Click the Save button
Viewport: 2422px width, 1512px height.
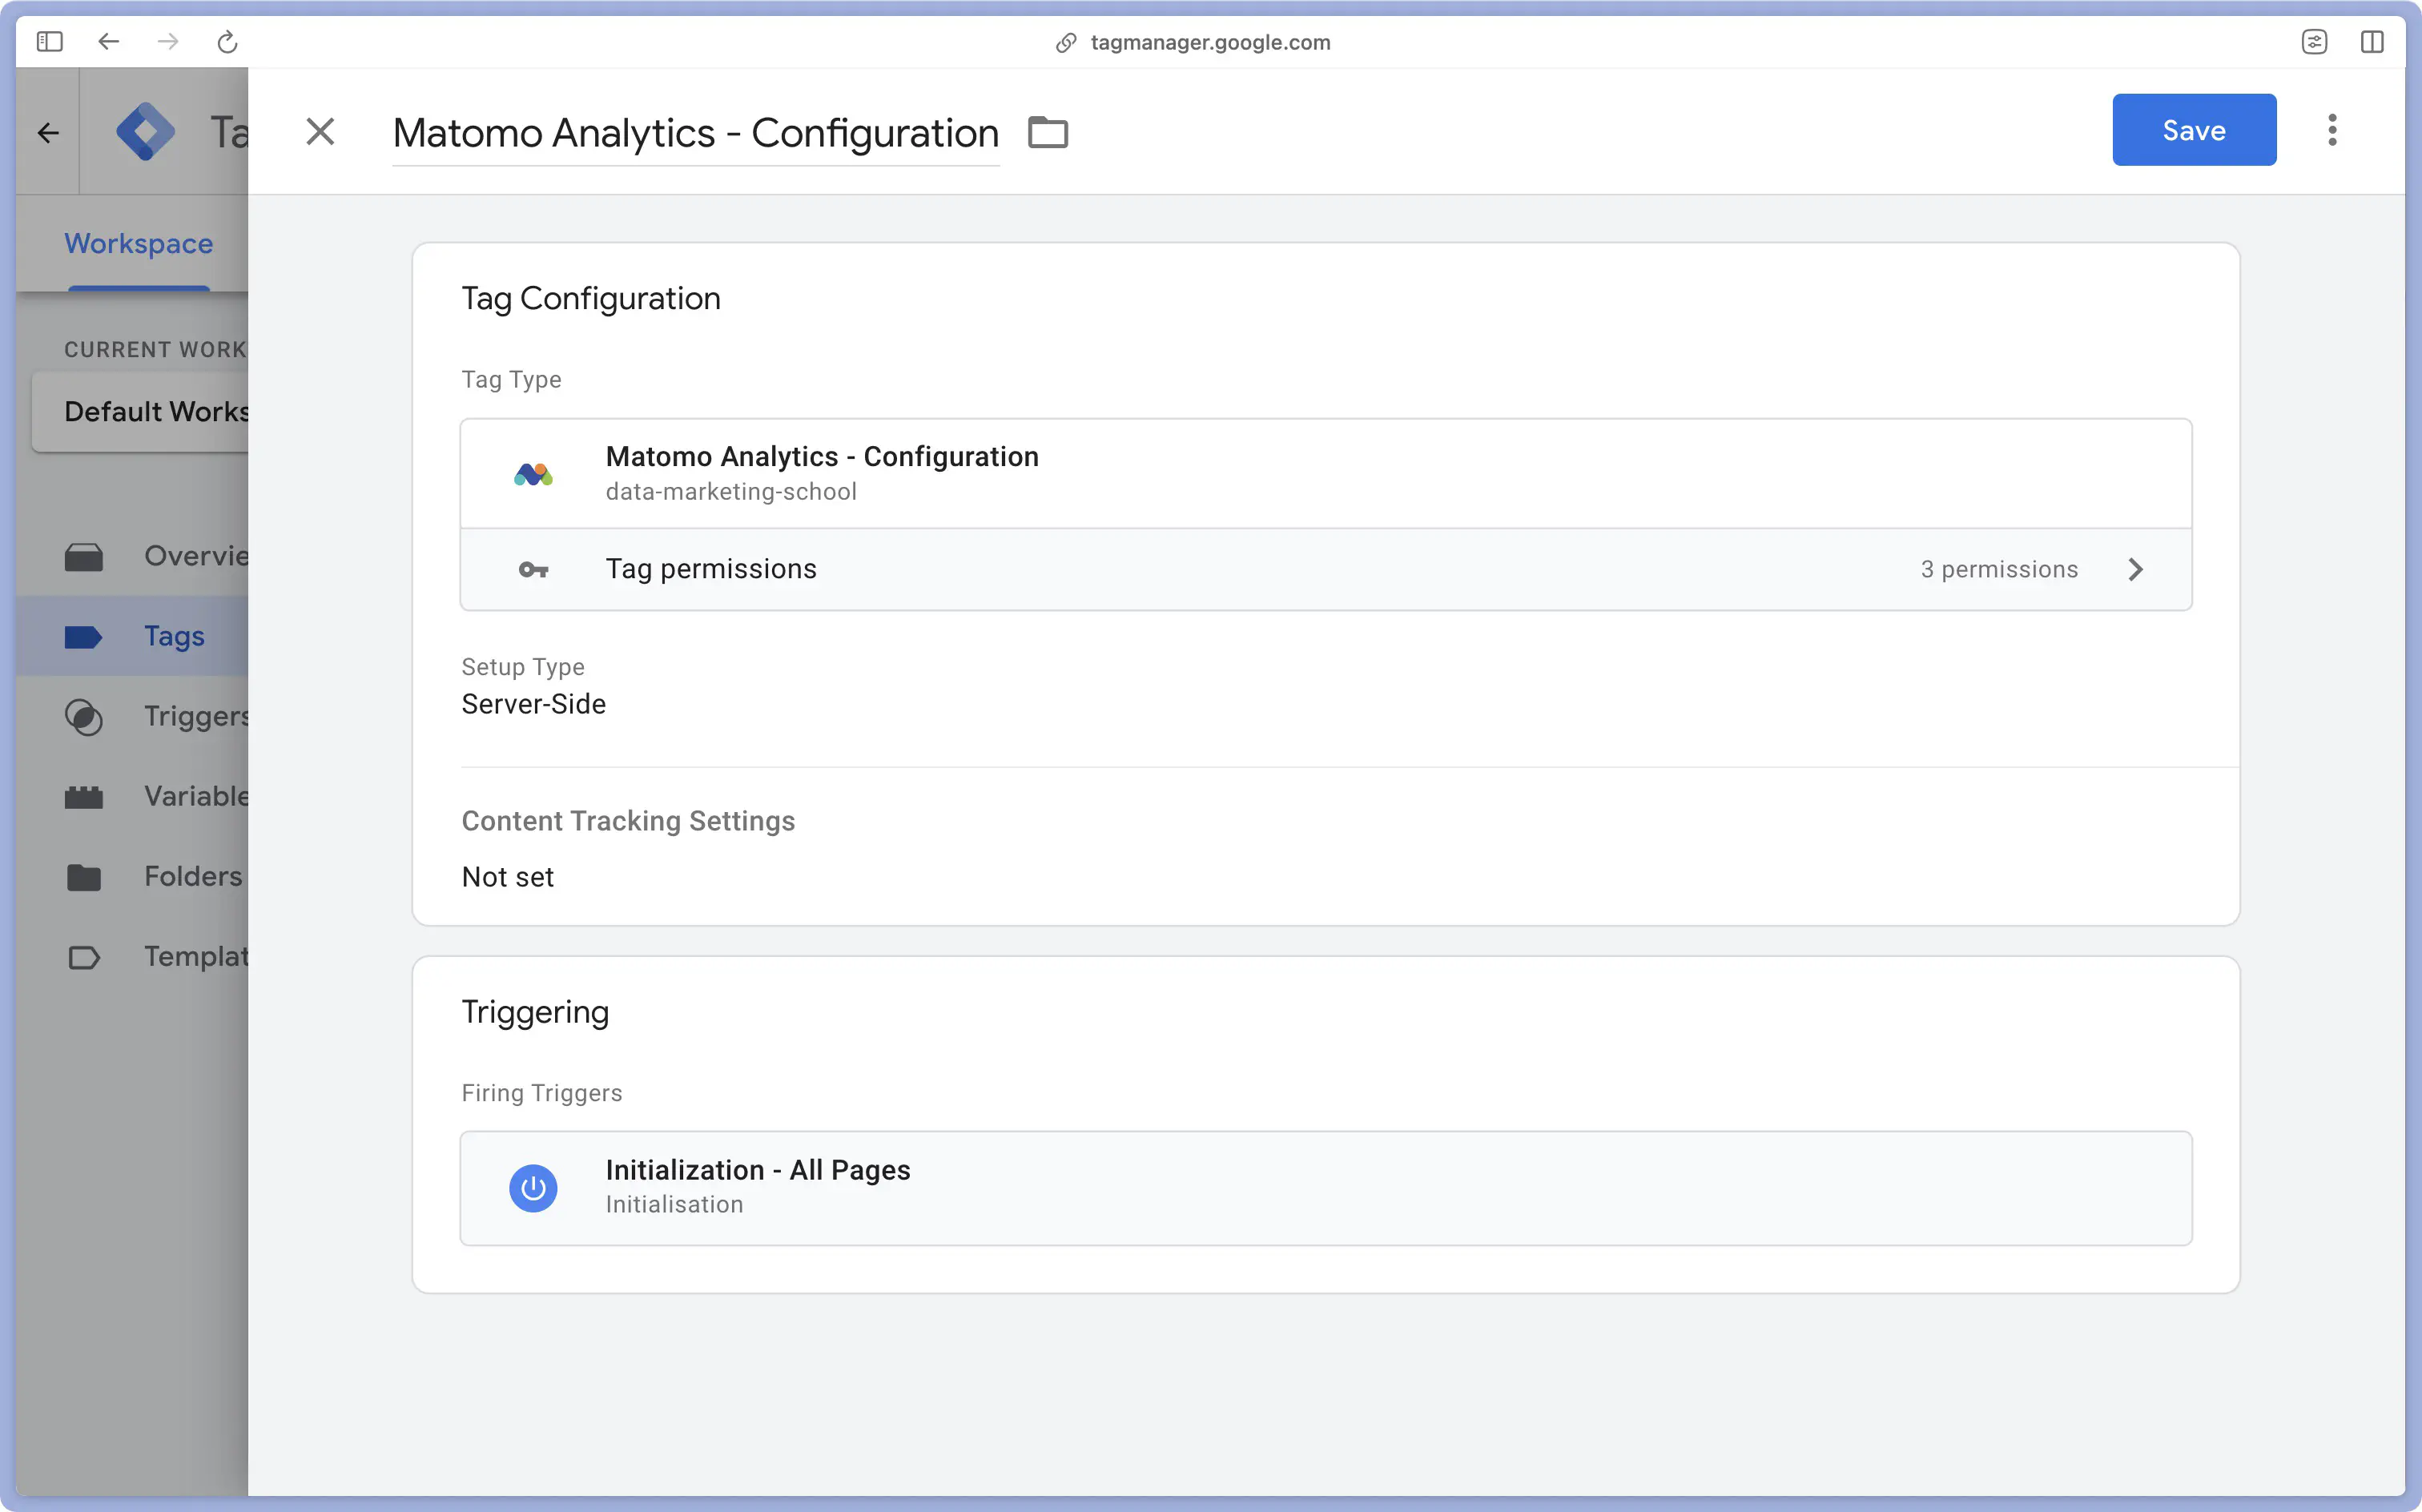pos(2193,130)
